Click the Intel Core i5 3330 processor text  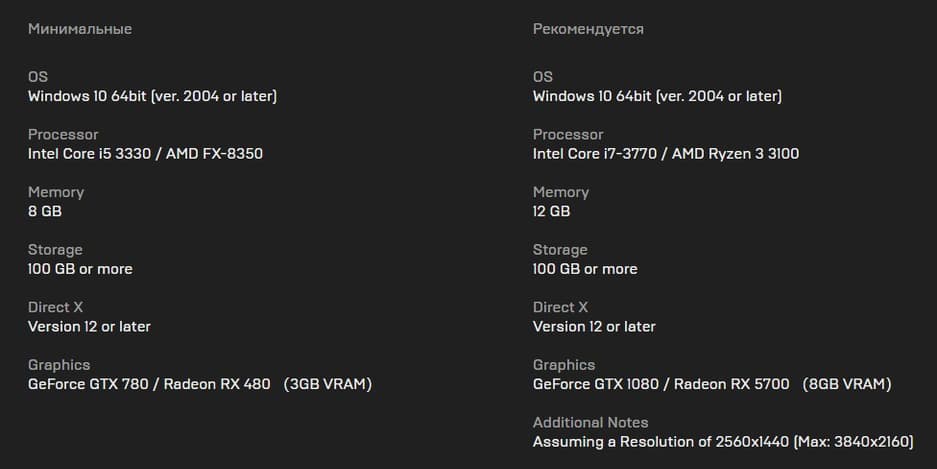(145, 154)
